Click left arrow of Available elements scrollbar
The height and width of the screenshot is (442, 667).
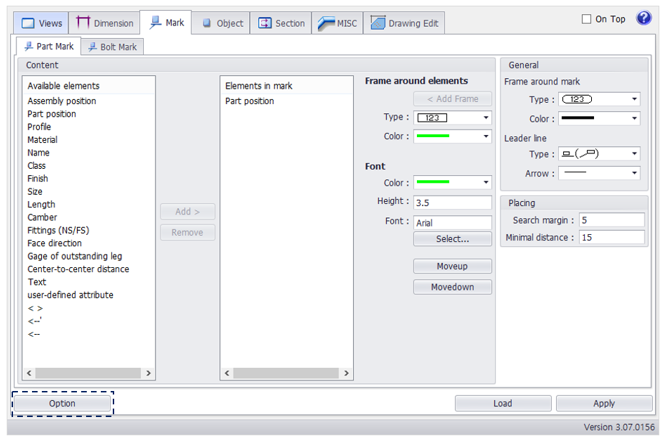29,373
